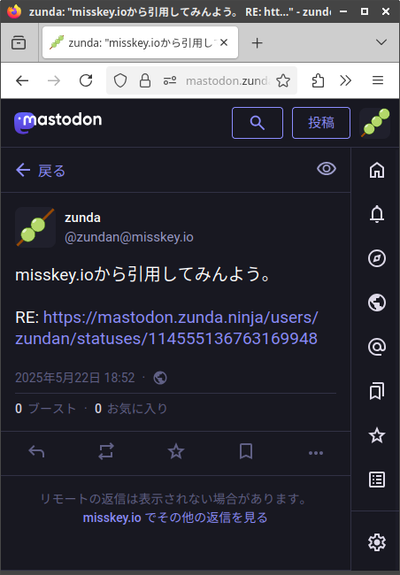Open Firefox hamburger application menu

pos(378,80)
